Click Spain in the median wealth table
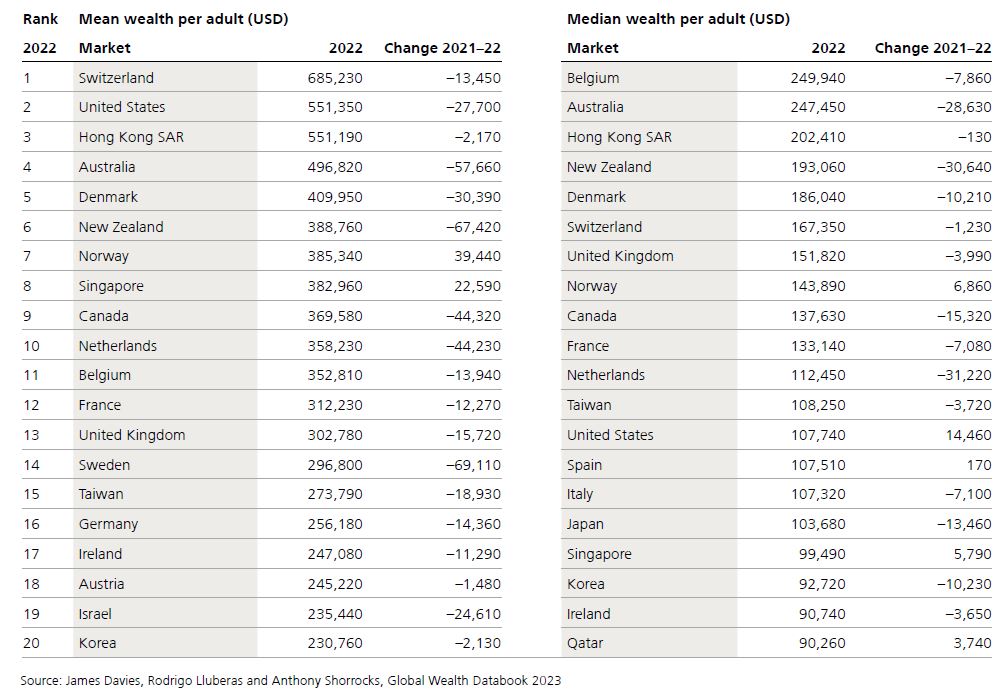Image resolution: width=1001 pixels, height=693 pixels. [x=585, y=465]
